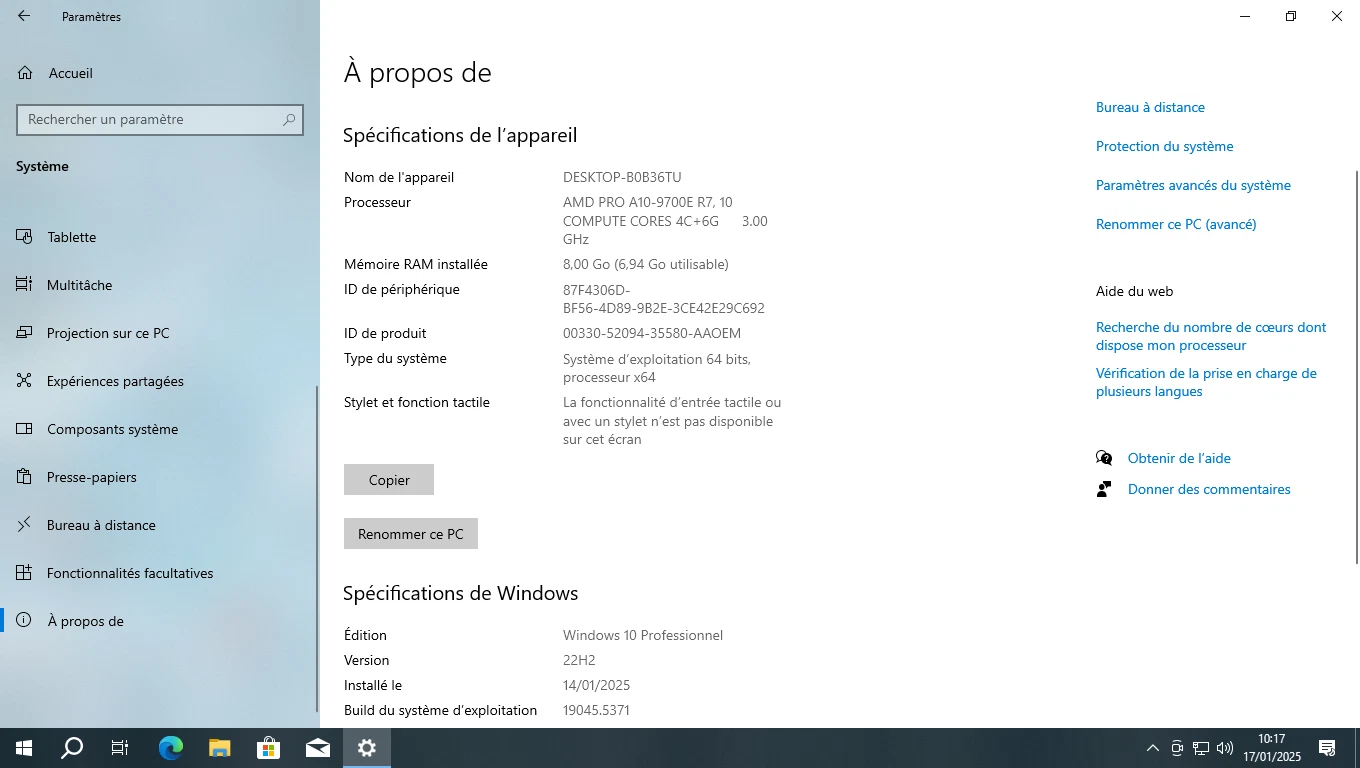Select the Multitâche icon in the sidebar
The image size is (1360, 768).
tap(24, 285)
